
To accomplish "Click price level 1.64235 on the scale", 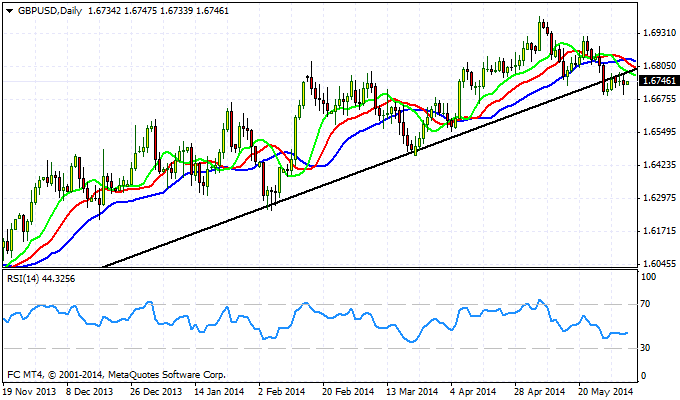I will point(659,165).
